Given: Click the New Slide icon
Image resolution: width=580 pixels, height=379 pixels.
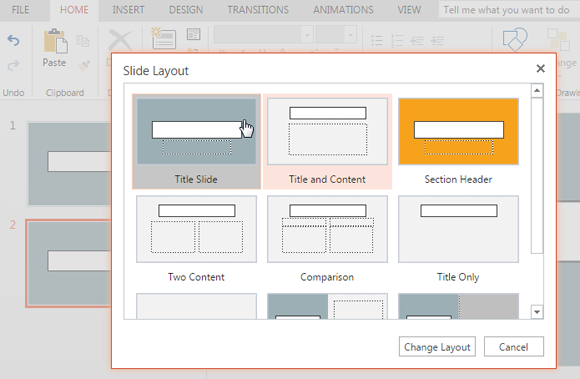Looking at the screenshot, I should 163,38.
